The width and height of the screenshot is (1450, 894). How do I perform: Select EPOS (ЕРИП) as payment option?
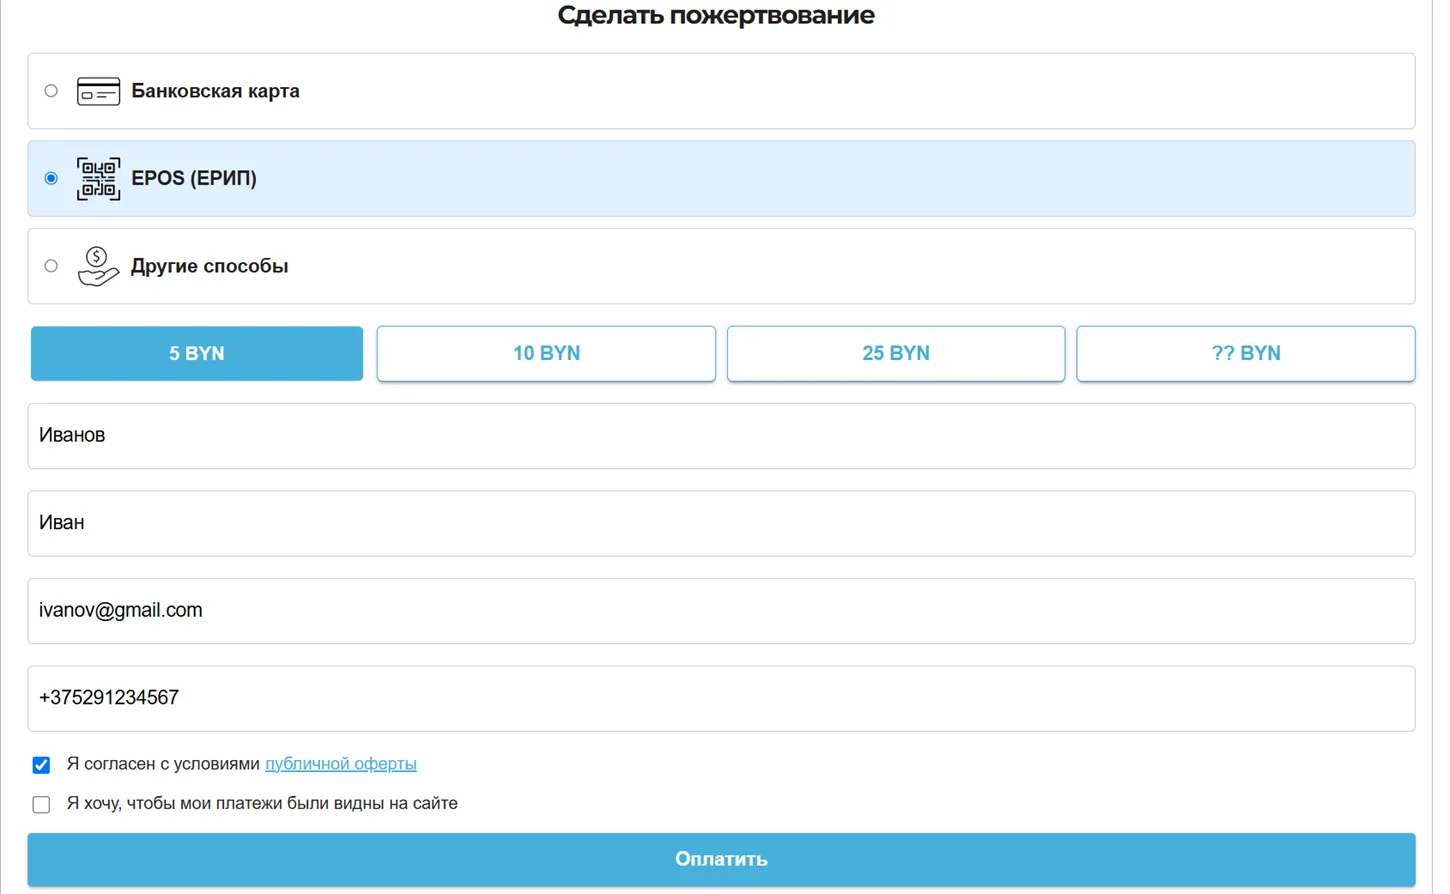click(51, 178)
